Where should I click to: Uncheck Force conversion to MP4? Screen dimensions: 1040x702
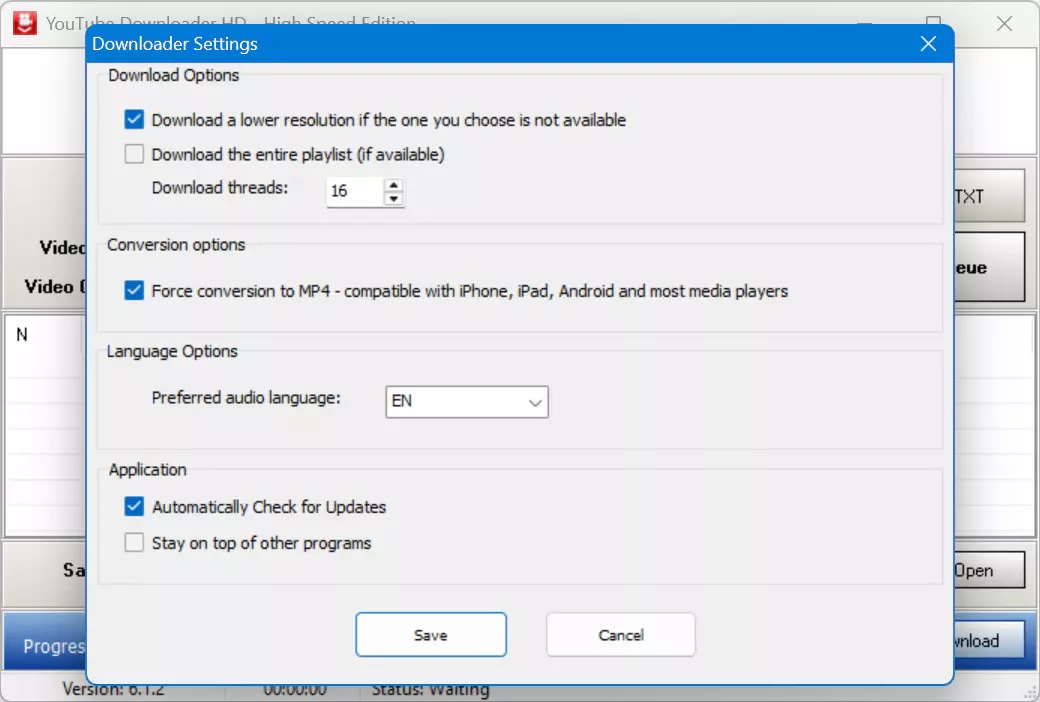coord(134,291)
